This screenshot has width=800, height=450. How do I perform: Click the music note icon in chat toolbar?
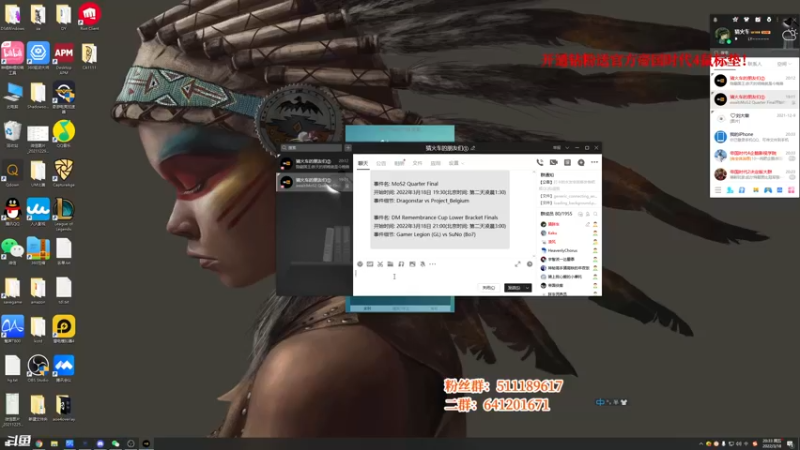tap(402, 264)
